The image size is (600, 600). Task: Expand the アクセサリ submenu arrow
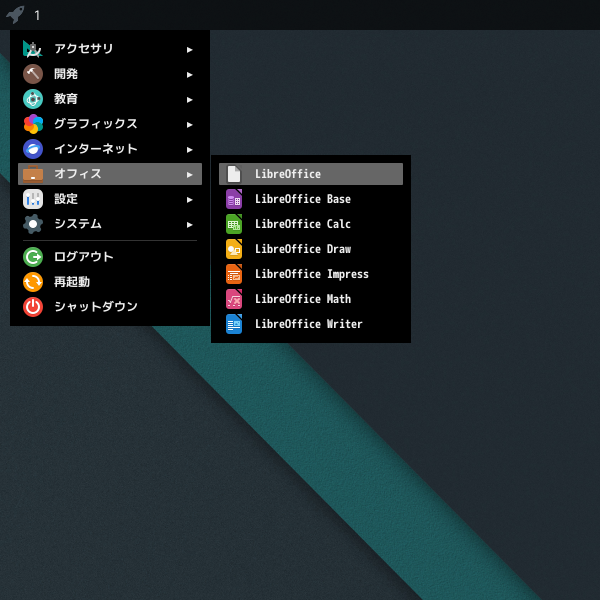pyautogui.click(x=189, y=50)
